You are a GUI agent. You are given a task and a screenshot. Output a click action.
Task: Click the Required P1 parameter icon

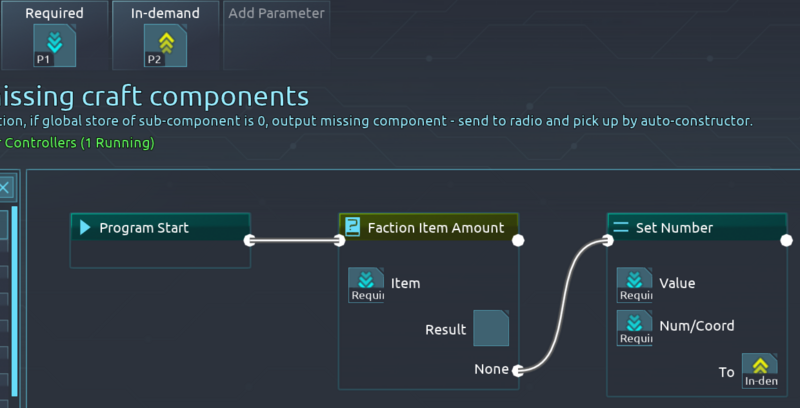[x=54, y=46]
